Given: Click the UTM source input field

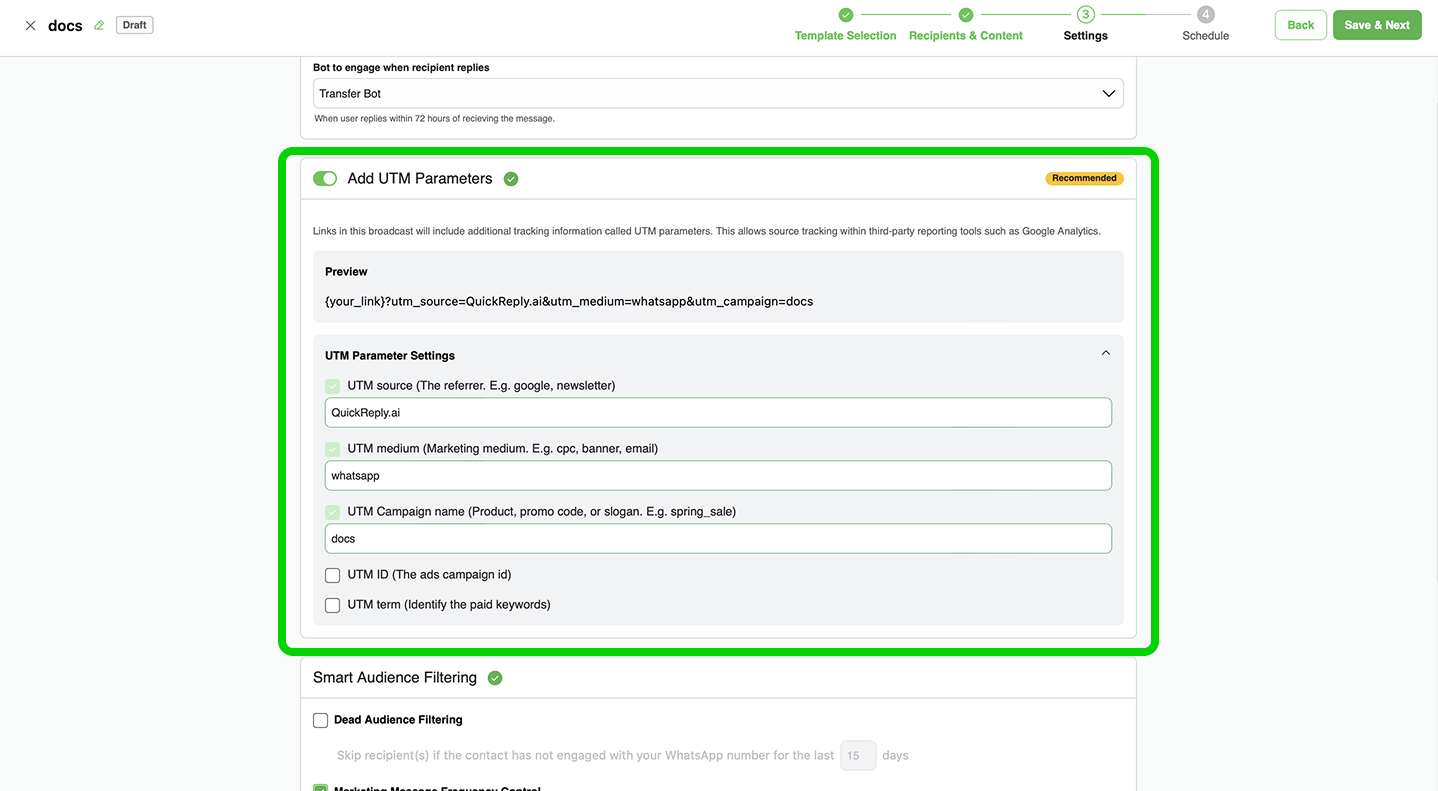Looking at the screenshot, I should point(718,412).
